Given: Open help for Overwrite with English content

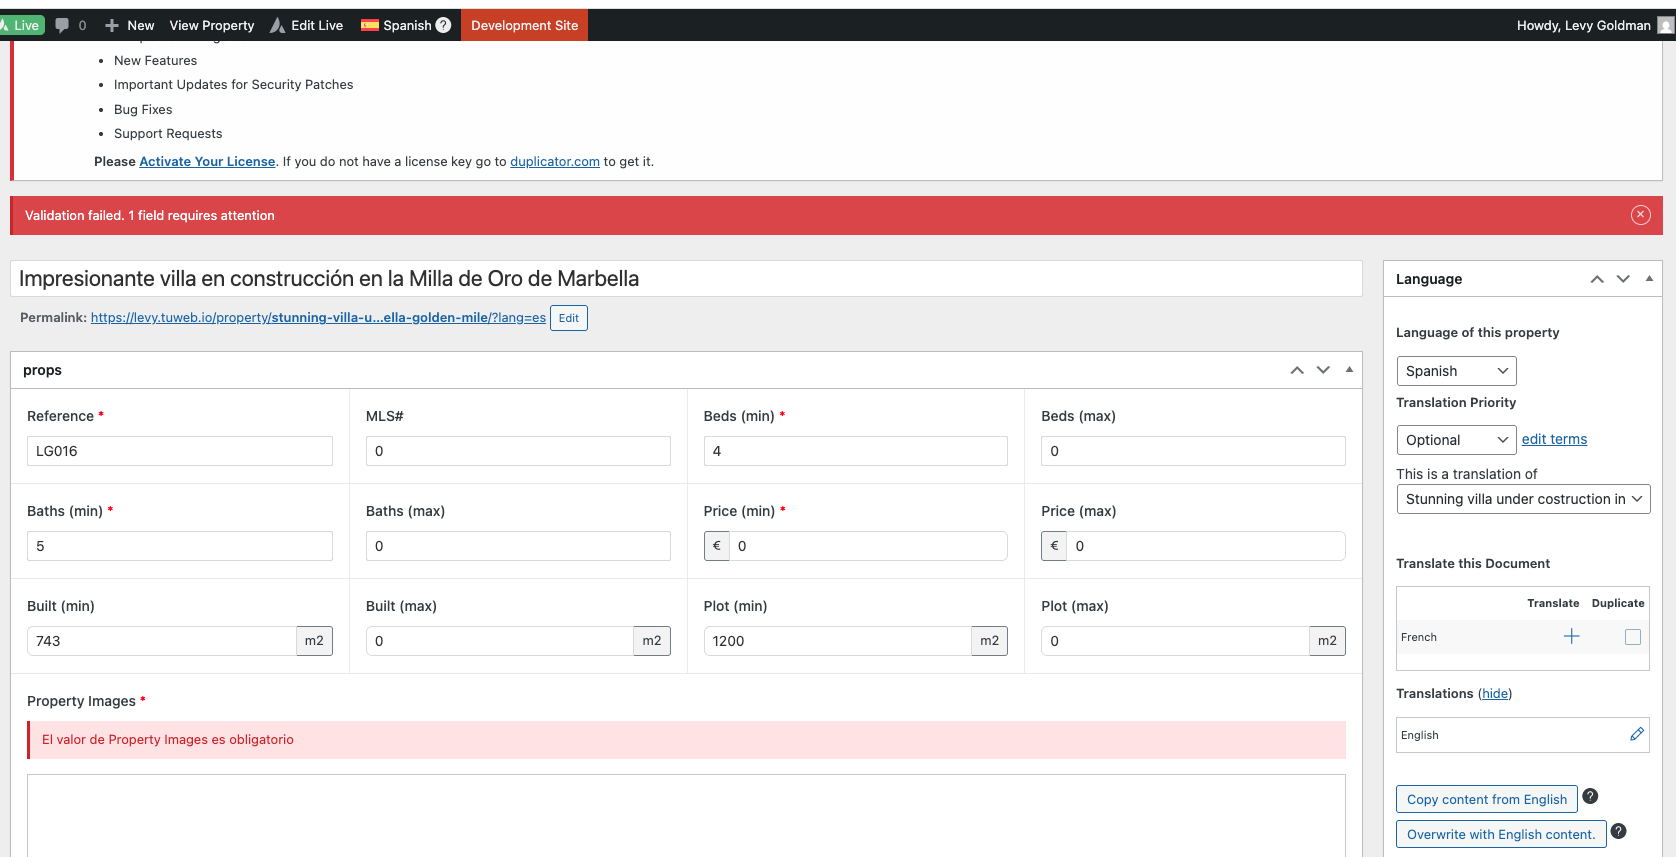Looking at the screenshot, I should coord(1618,831).
